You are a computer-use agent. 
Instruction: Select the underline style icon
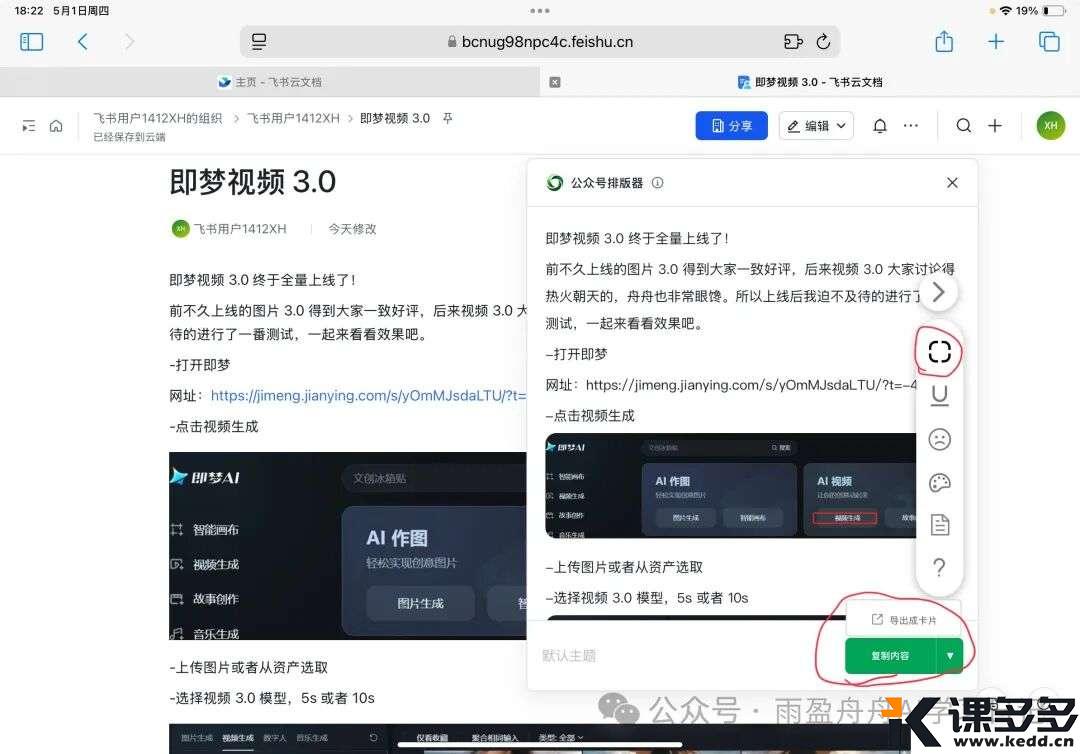[x=939, y=396]
